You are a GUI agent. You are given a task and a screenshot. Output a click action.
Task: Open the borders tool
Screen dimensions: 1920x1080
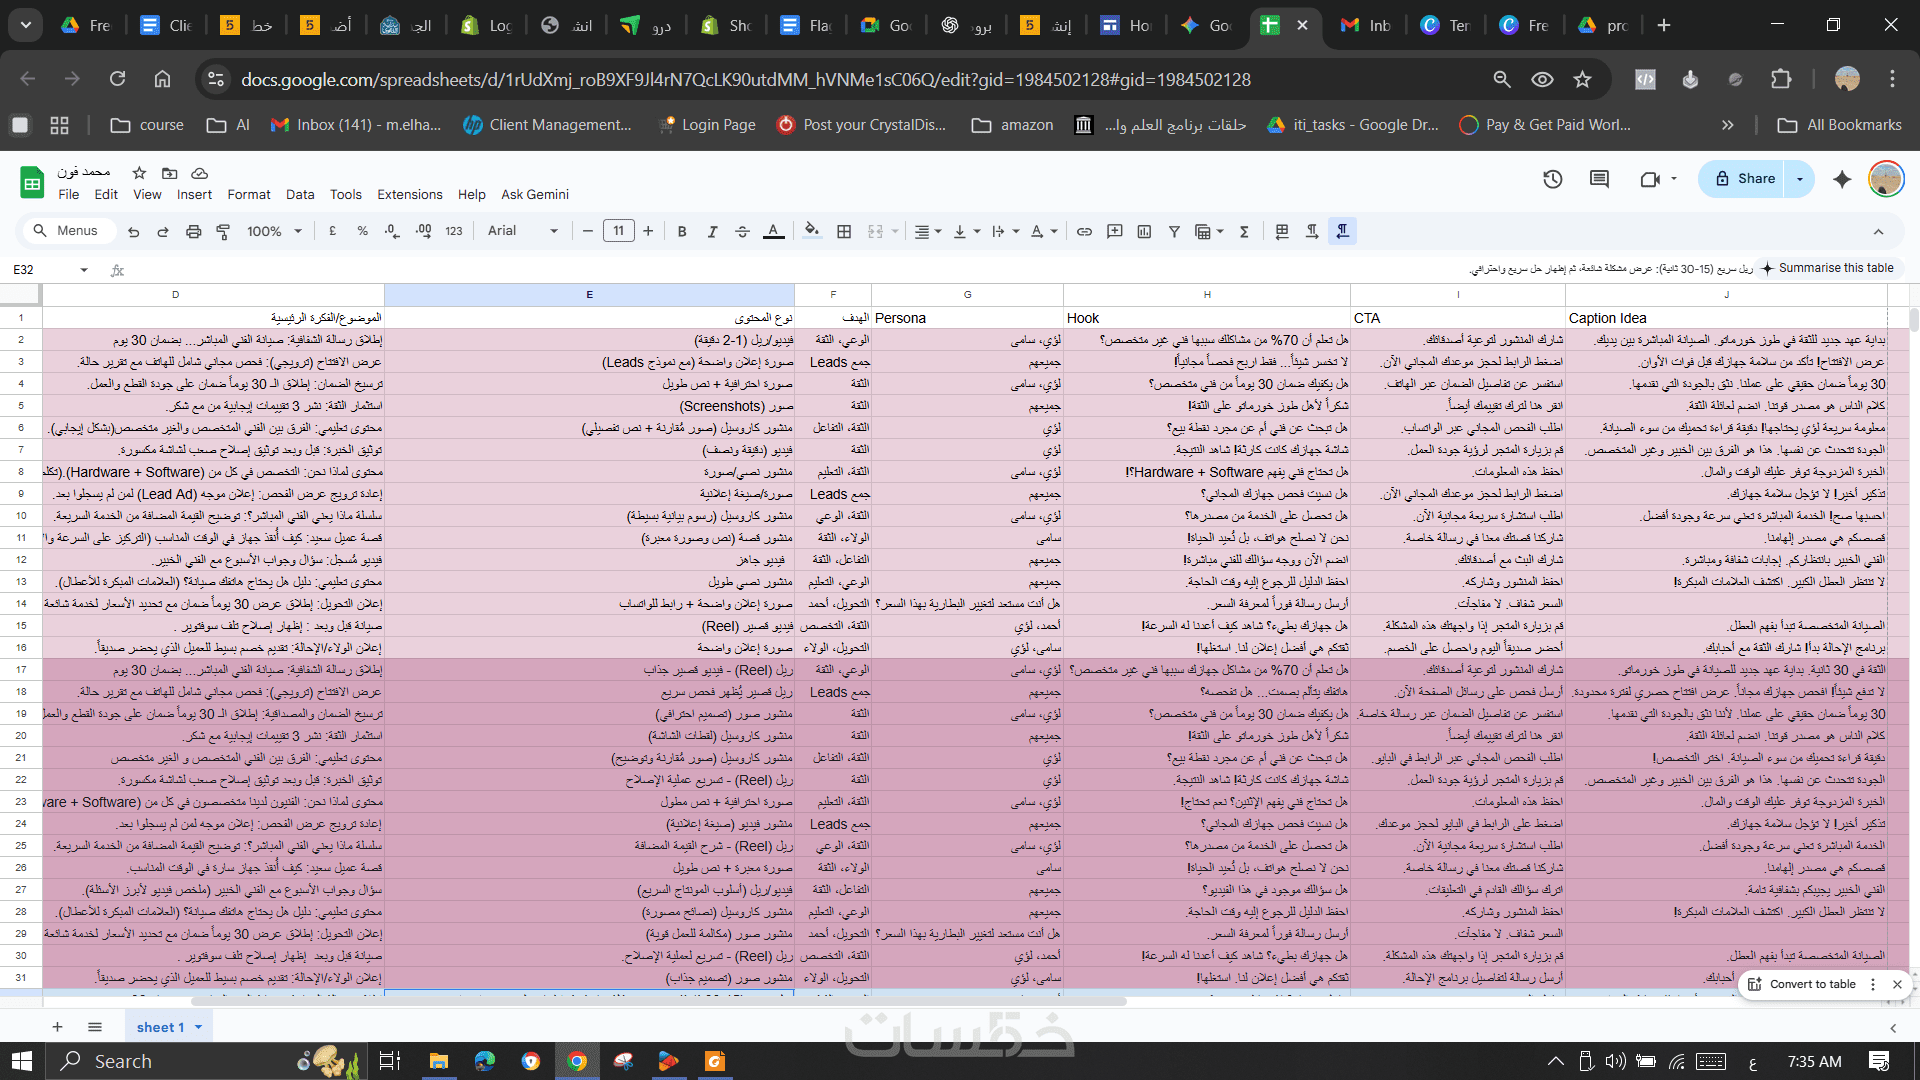[844, 231]
